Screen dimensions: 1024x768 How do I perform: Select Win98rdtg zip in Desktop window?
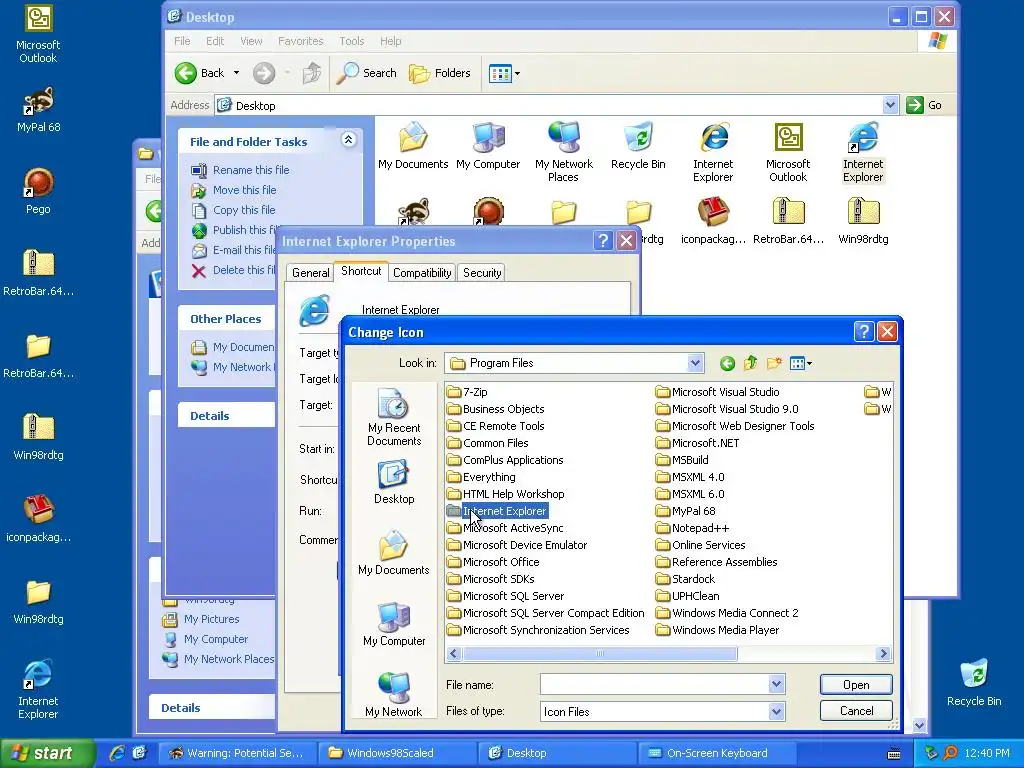tap(863, 221)
